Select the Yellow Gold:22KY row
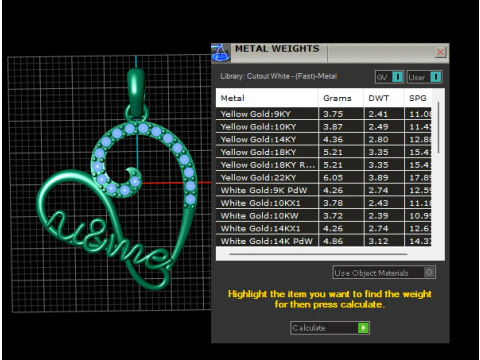The width and height of the screenshot is (480, 360). point(324,177)
